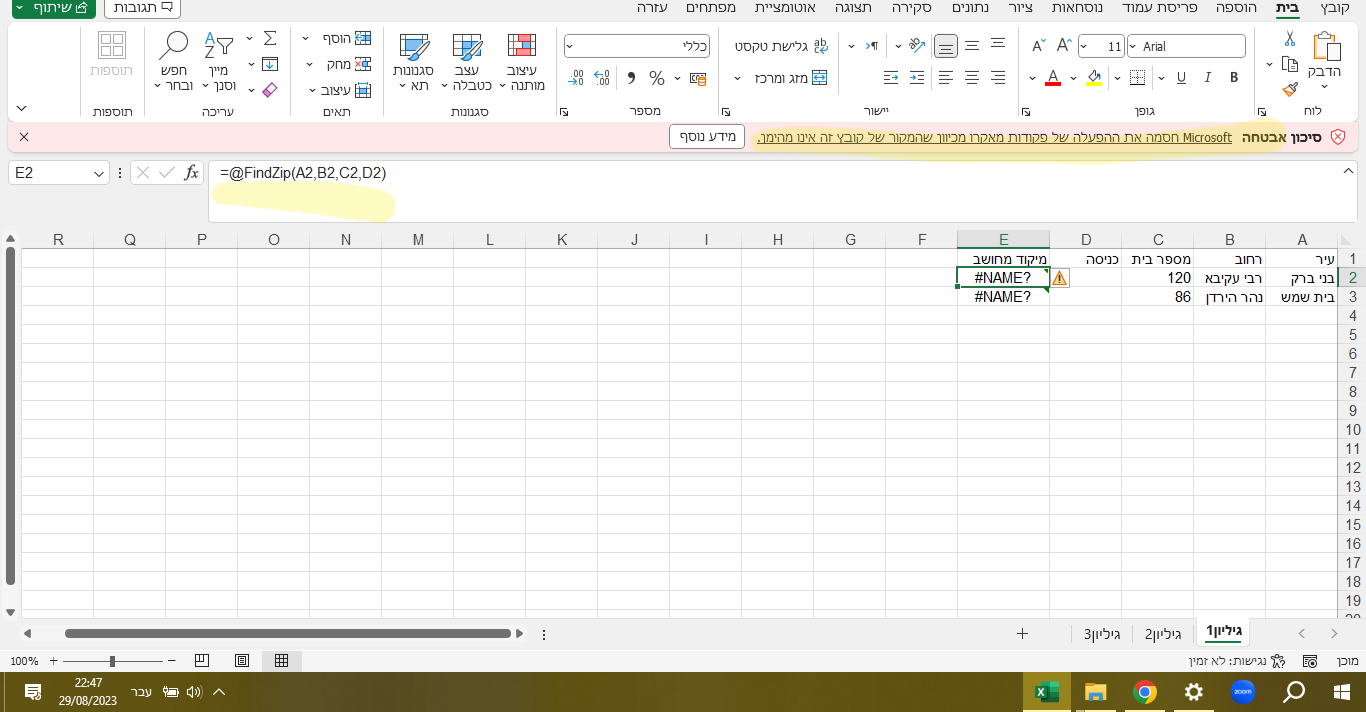Click the accounting number format icon
The image size is (1366, 712).
click(697, 78)
